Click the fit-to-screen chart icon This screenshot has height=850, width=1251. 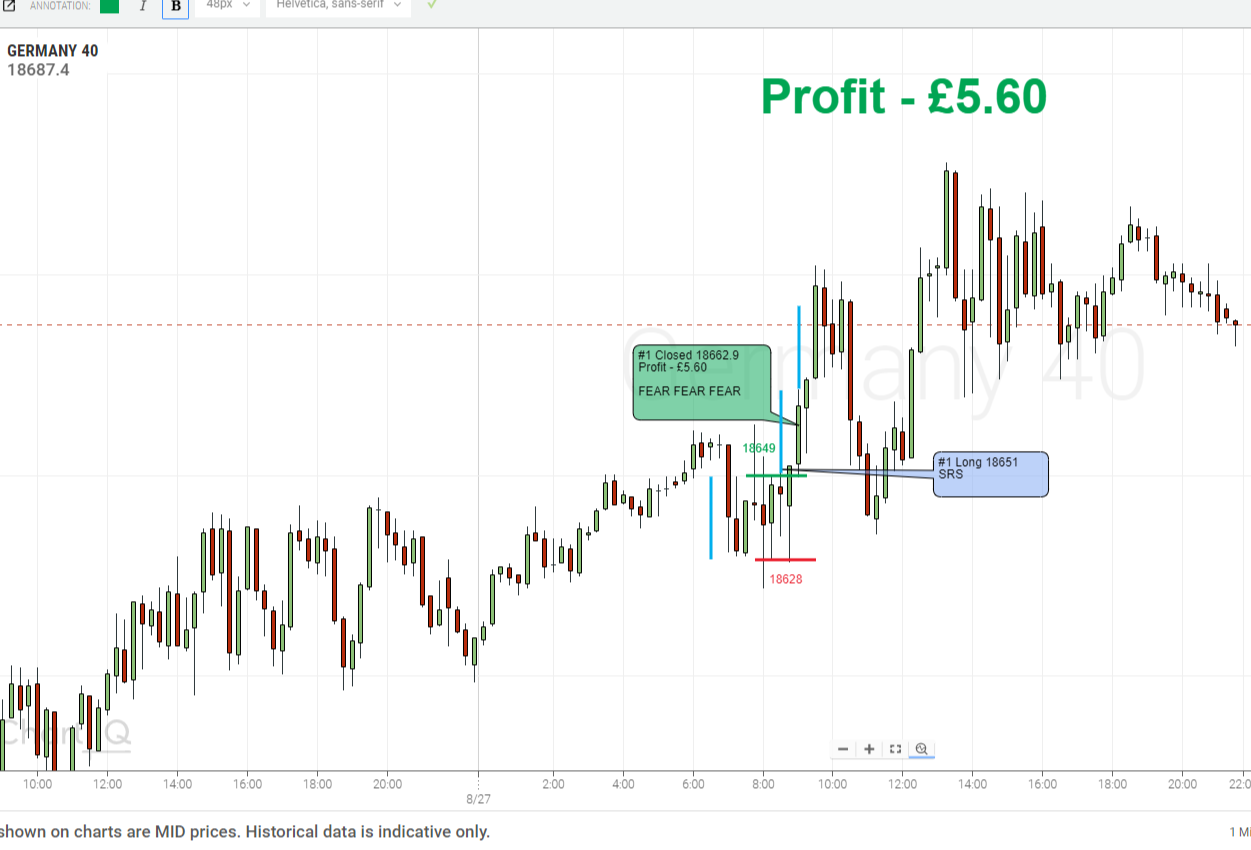point(895,749)
